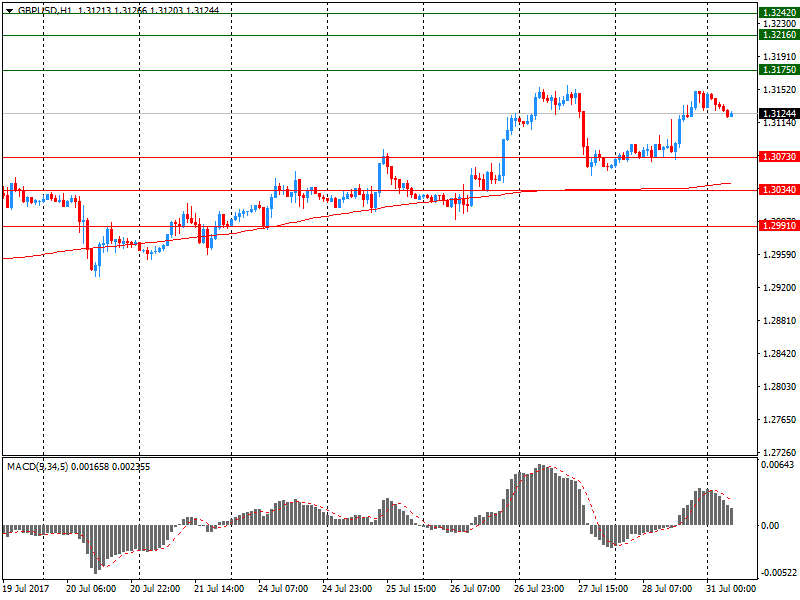The width and height of the screenshot is (800, 600).
Task: Click the MACD(9,34,5) indicator label
Action: click(37, 467)
